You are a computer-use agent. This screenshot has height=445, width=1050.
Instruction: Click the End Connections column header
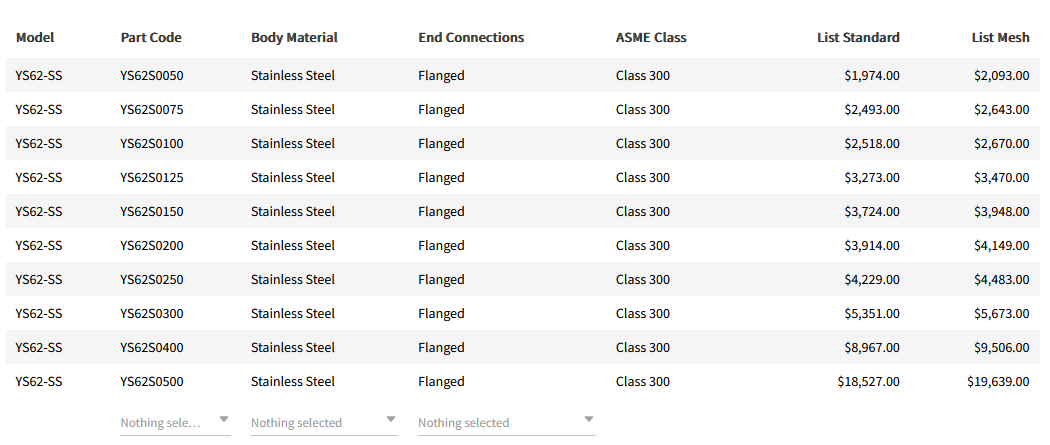point(471,38)
